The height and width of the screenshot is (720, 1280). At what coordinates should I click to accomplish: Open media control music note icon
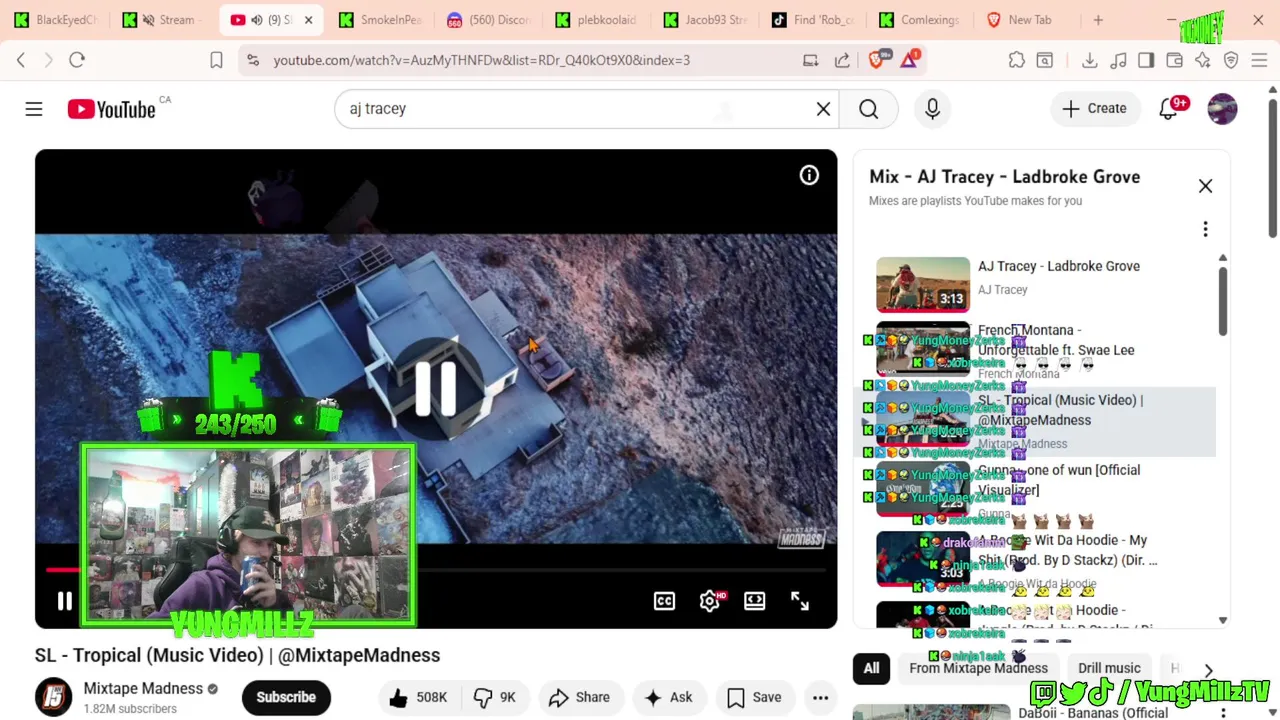(x=1118, y=60)
